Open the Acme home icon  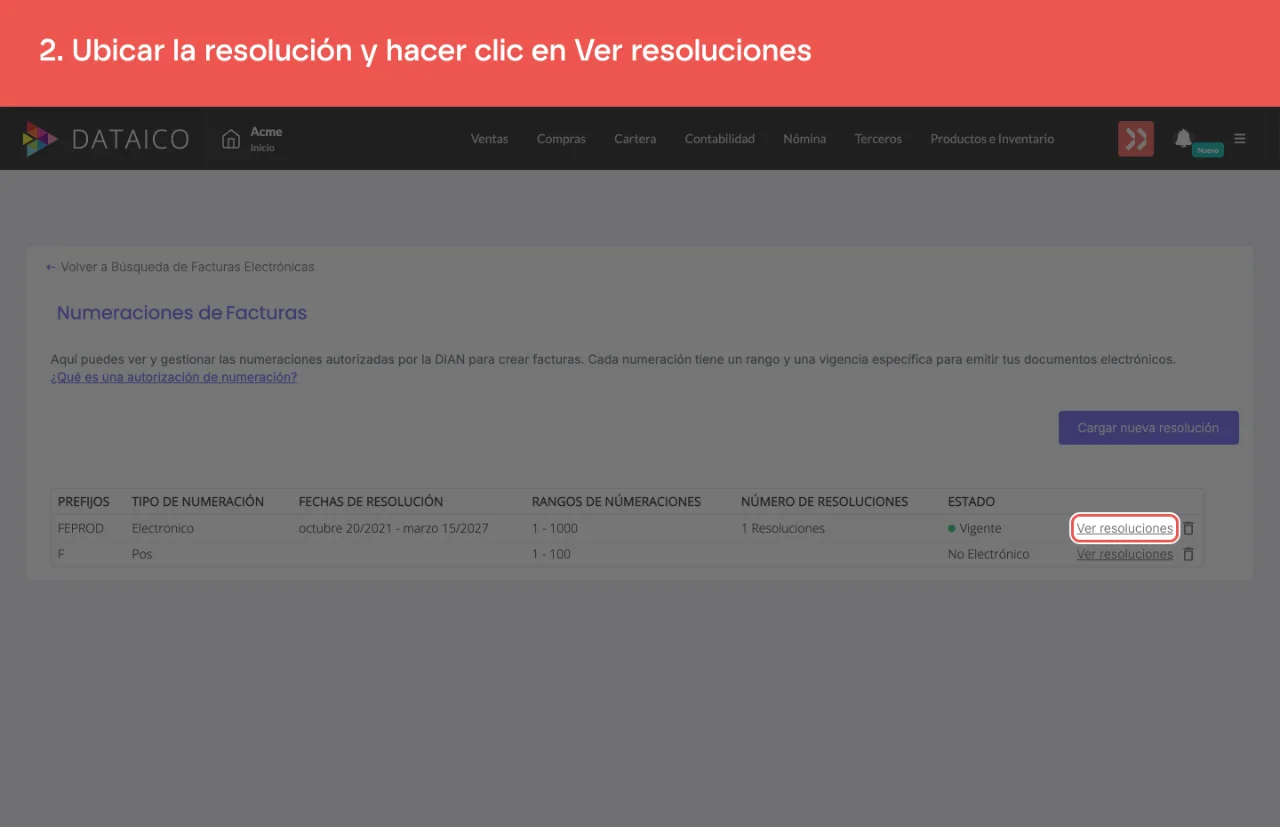point(231,139)
